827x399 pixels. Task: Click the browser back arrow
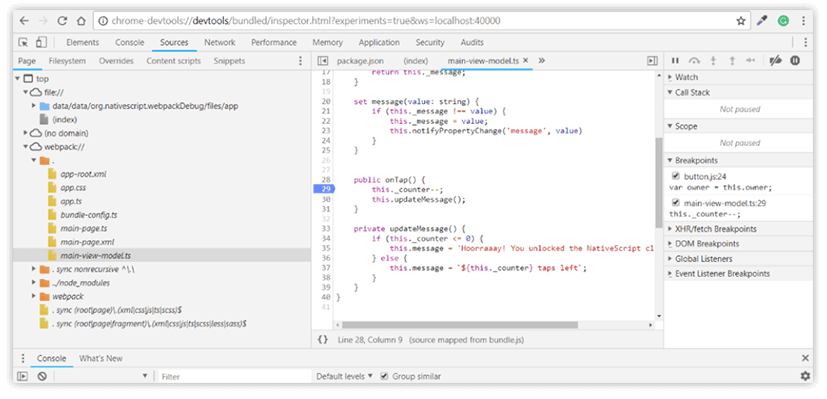tap(24, 21)
